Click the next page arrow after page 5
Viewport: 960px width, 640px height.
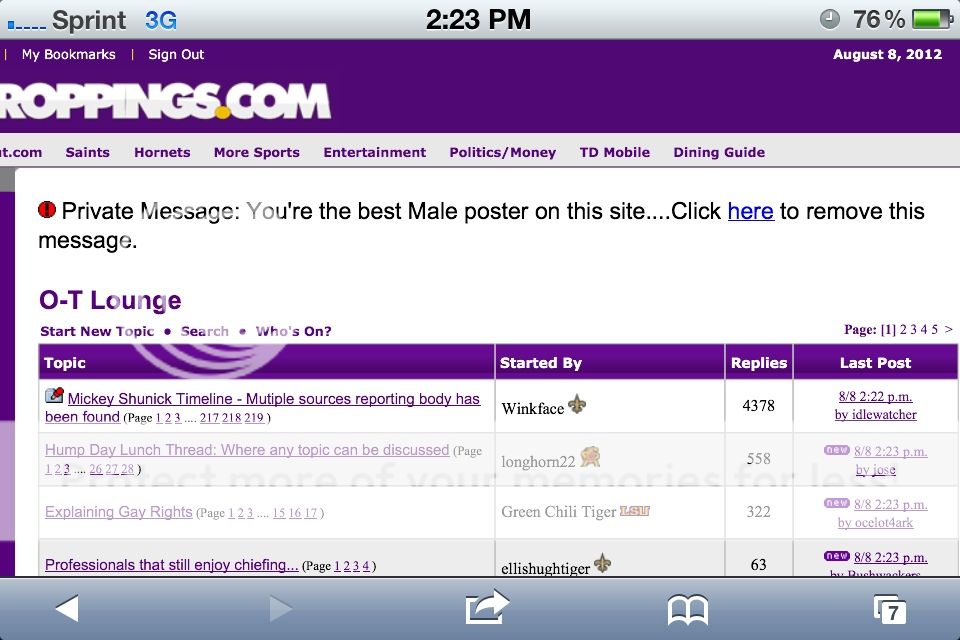948,329
